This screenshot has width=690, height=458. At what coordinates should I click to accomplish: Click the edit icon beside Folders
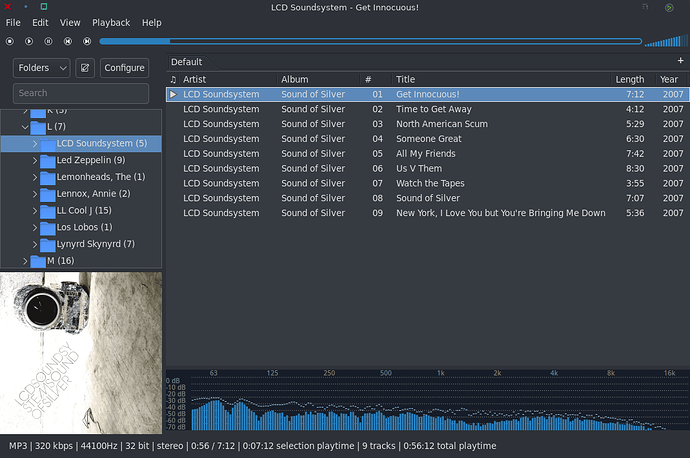tap(85, 68)
